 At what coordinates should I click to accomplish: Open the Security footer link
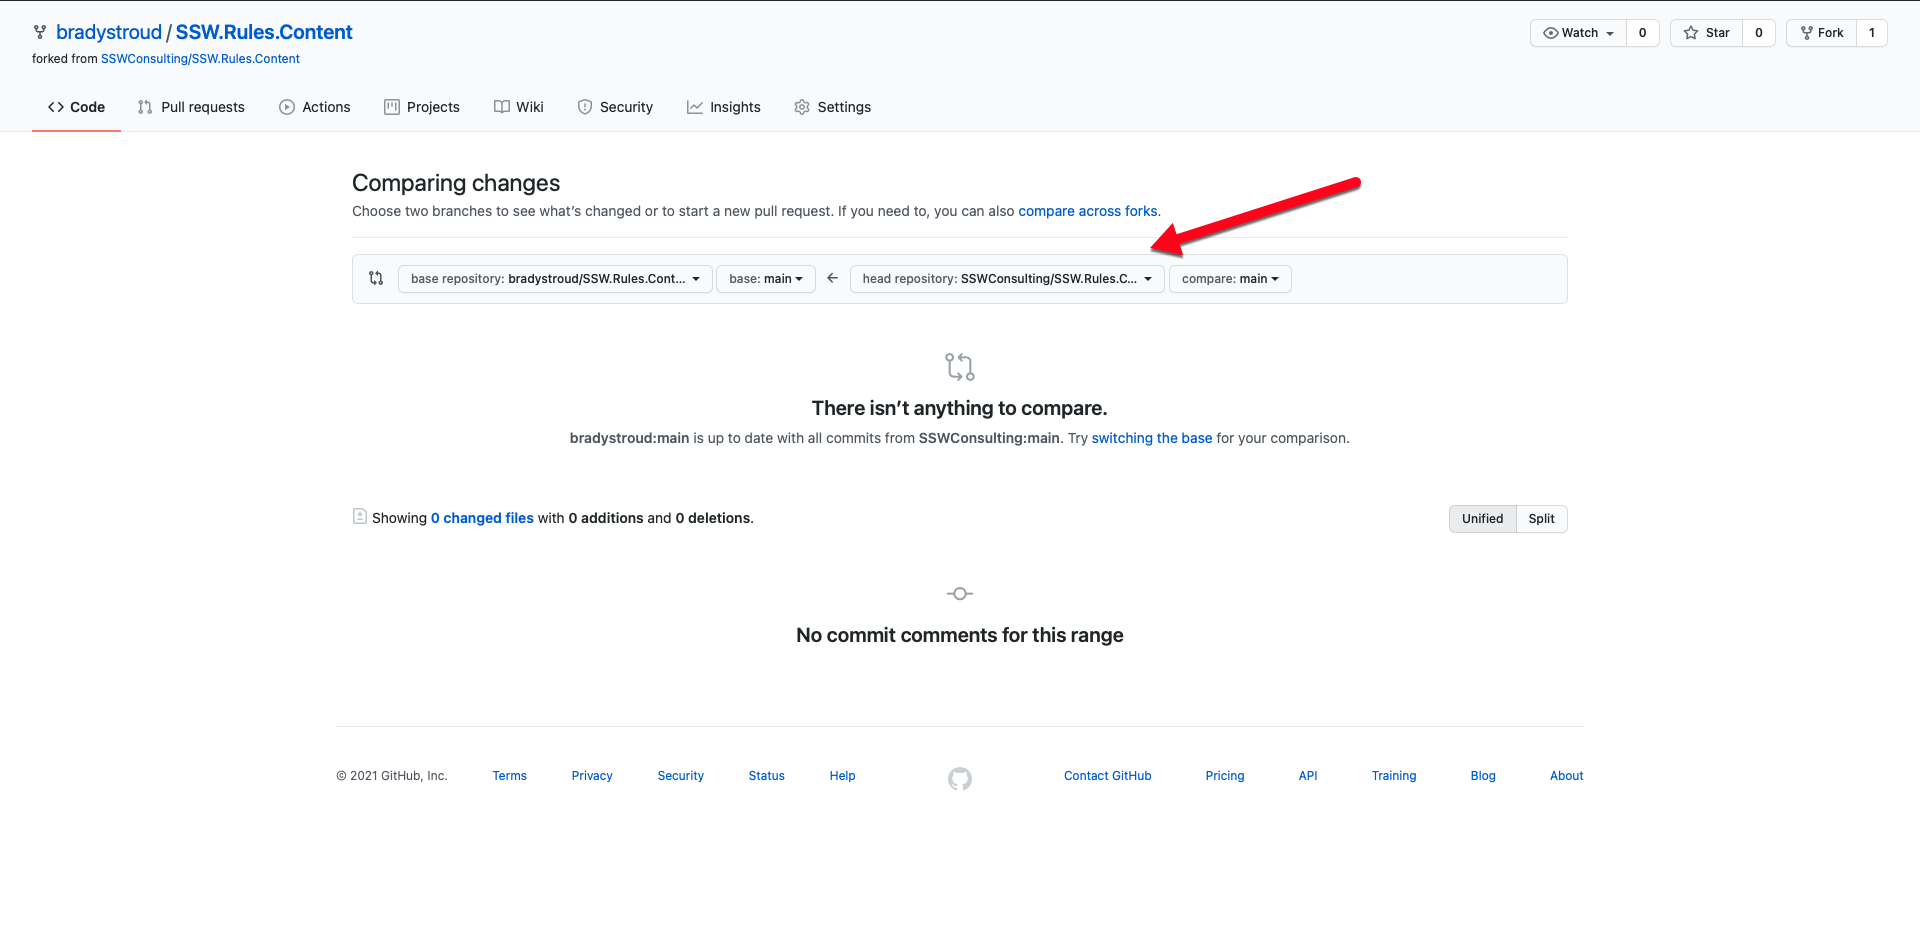pyautogui.click(x=680, y=776)
